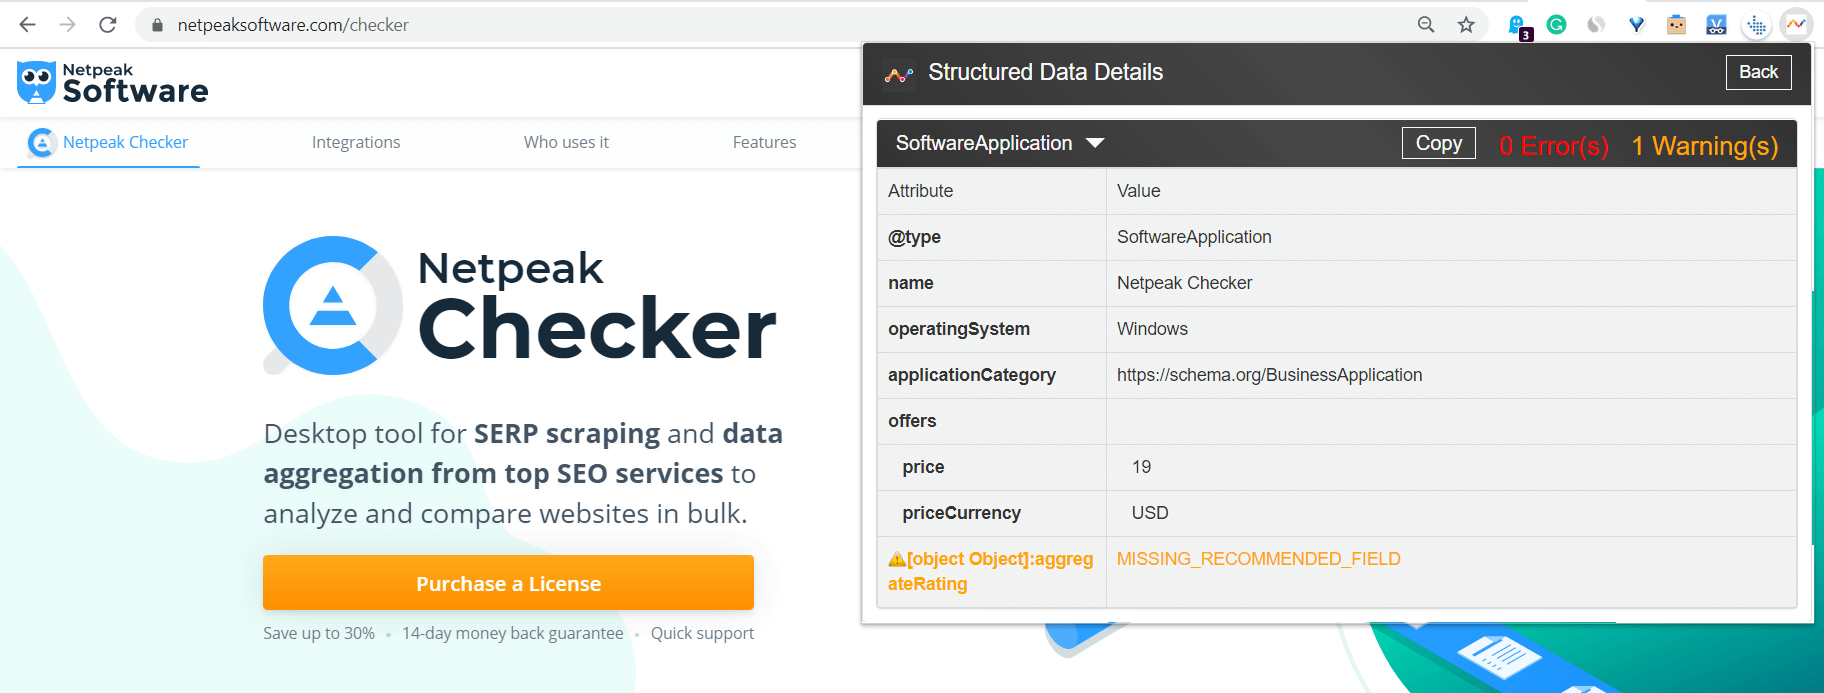1824x693 pixels.
Task: Click the name attribute cell
Action: (x=991, y=283)
